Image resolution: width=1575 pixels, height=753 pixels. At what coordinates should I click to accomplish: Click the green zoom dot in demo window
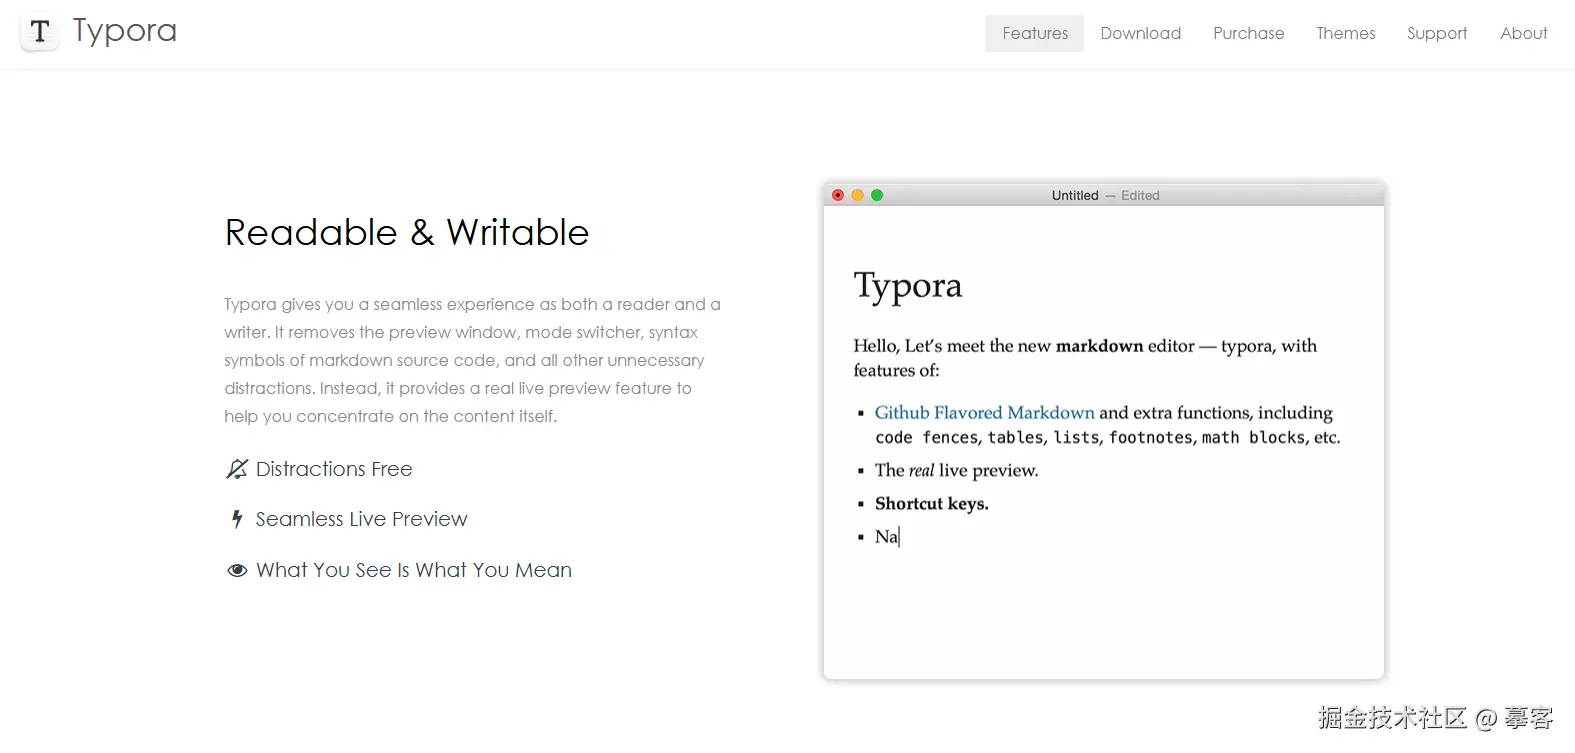[877, 195]
